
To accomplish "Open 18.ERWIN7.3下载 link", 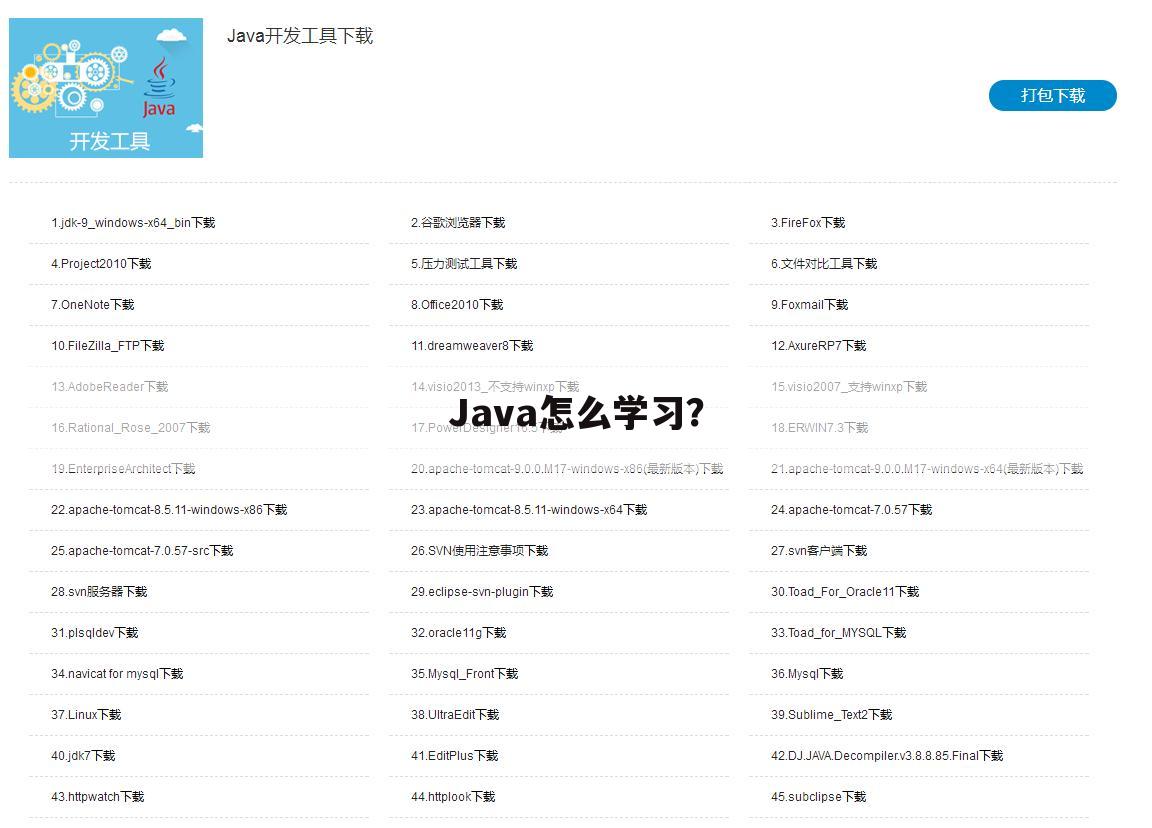I will [x=819, y=428].
